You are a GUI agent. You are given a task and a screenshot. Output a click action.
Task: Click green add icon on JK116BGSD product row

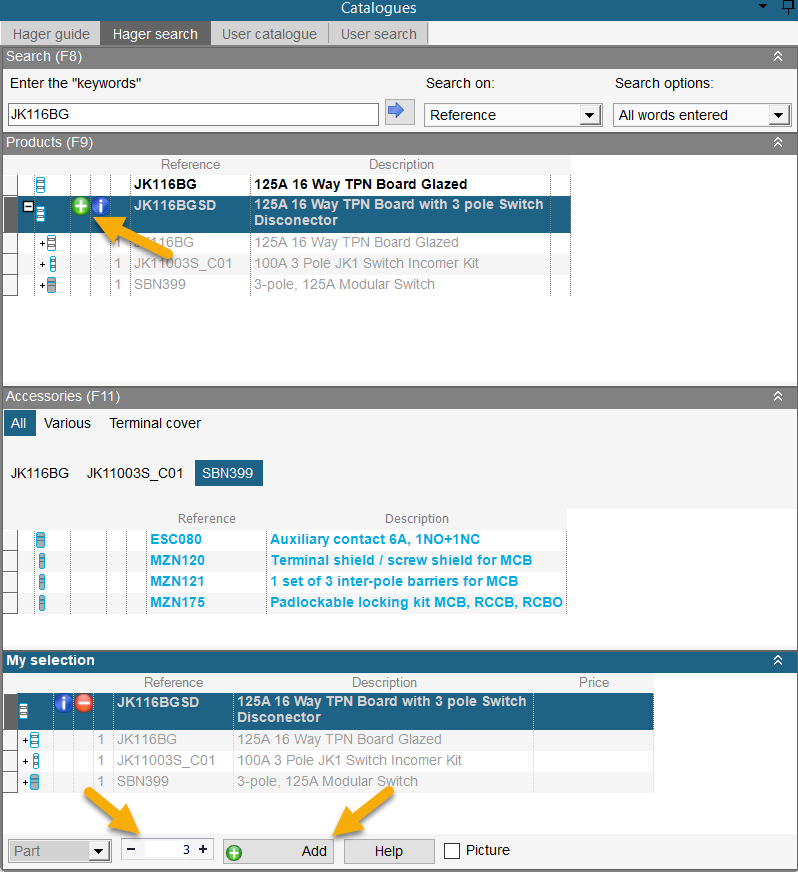coord(81,206)
